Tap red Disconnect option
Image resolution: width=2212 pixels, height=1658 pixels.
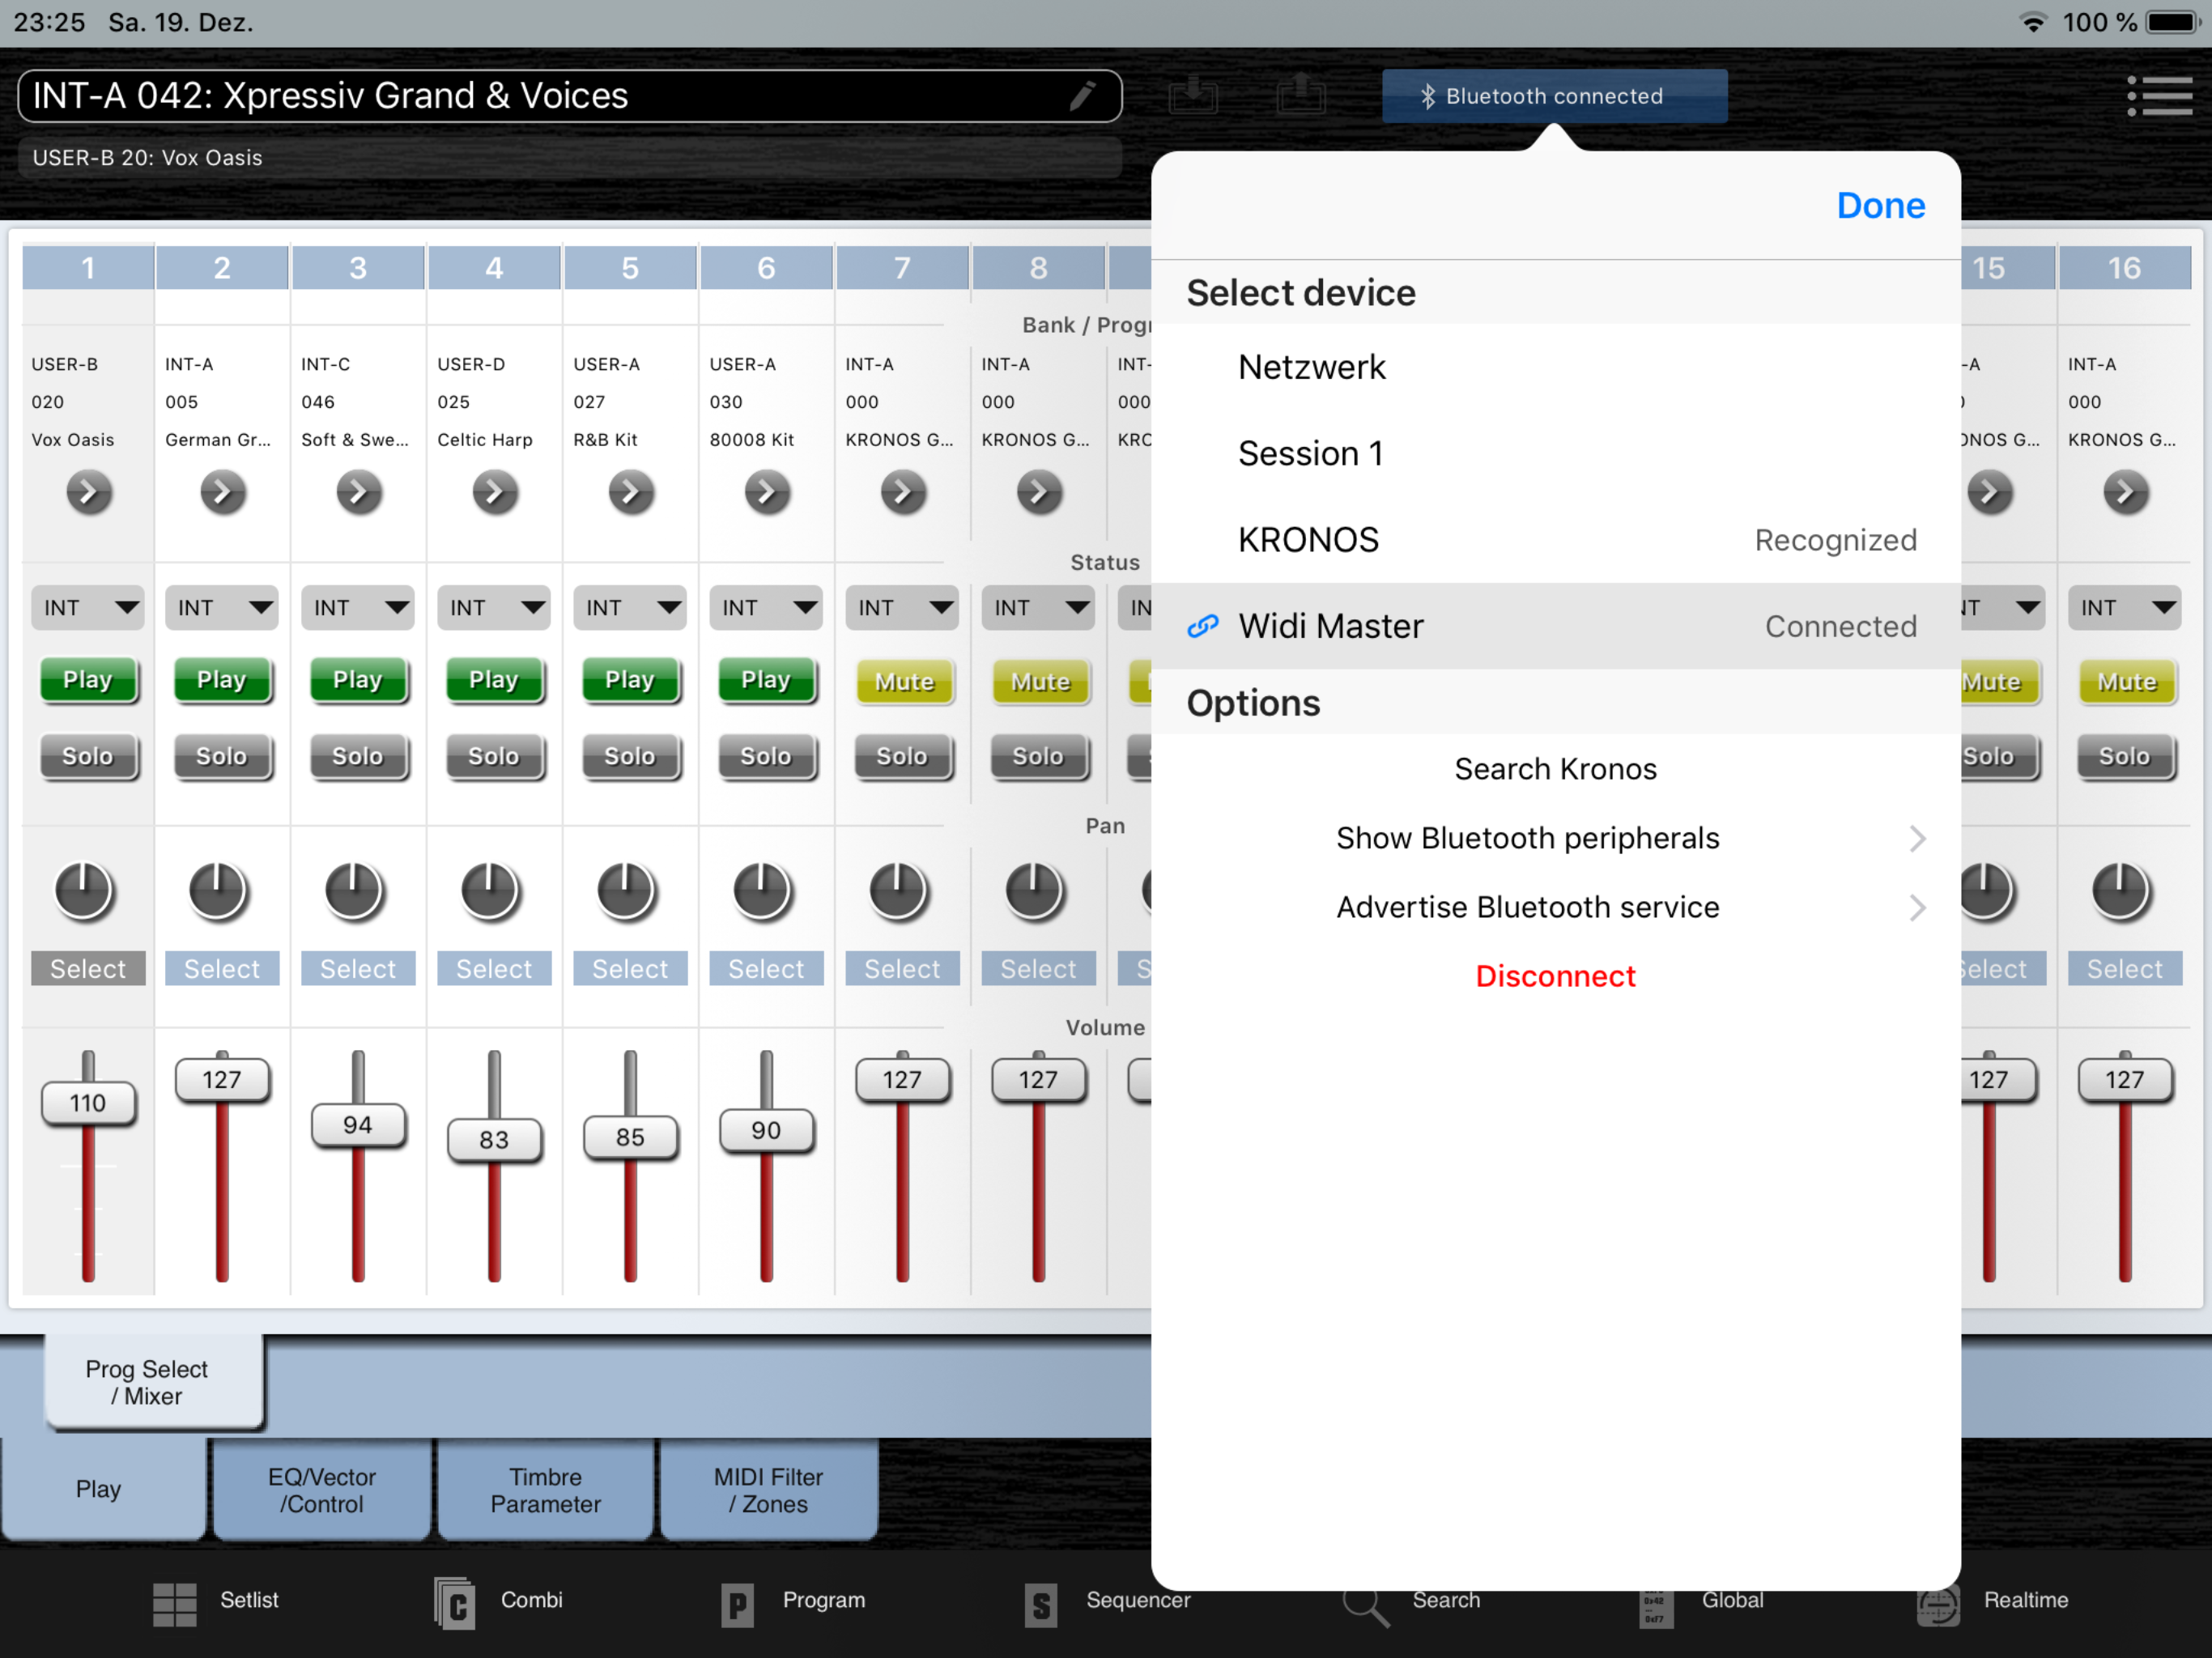(x=1555, y=976)
